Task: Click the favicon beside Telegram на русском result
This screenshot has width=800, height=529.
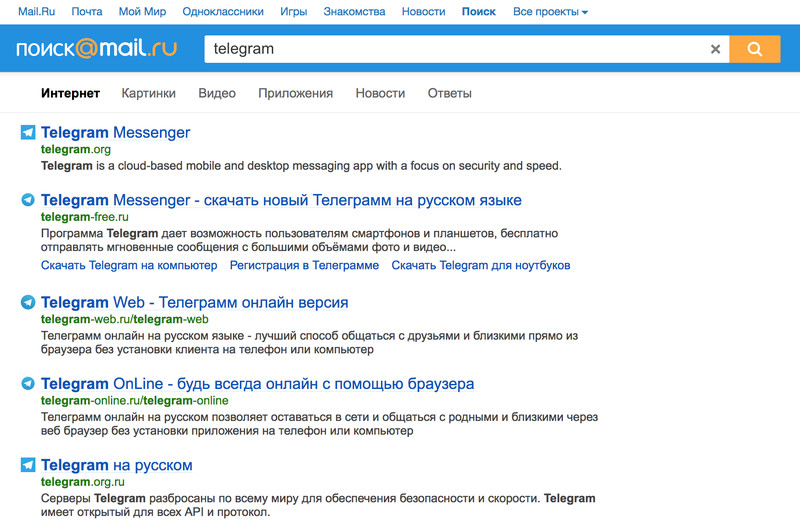Action: click(28, 465)
